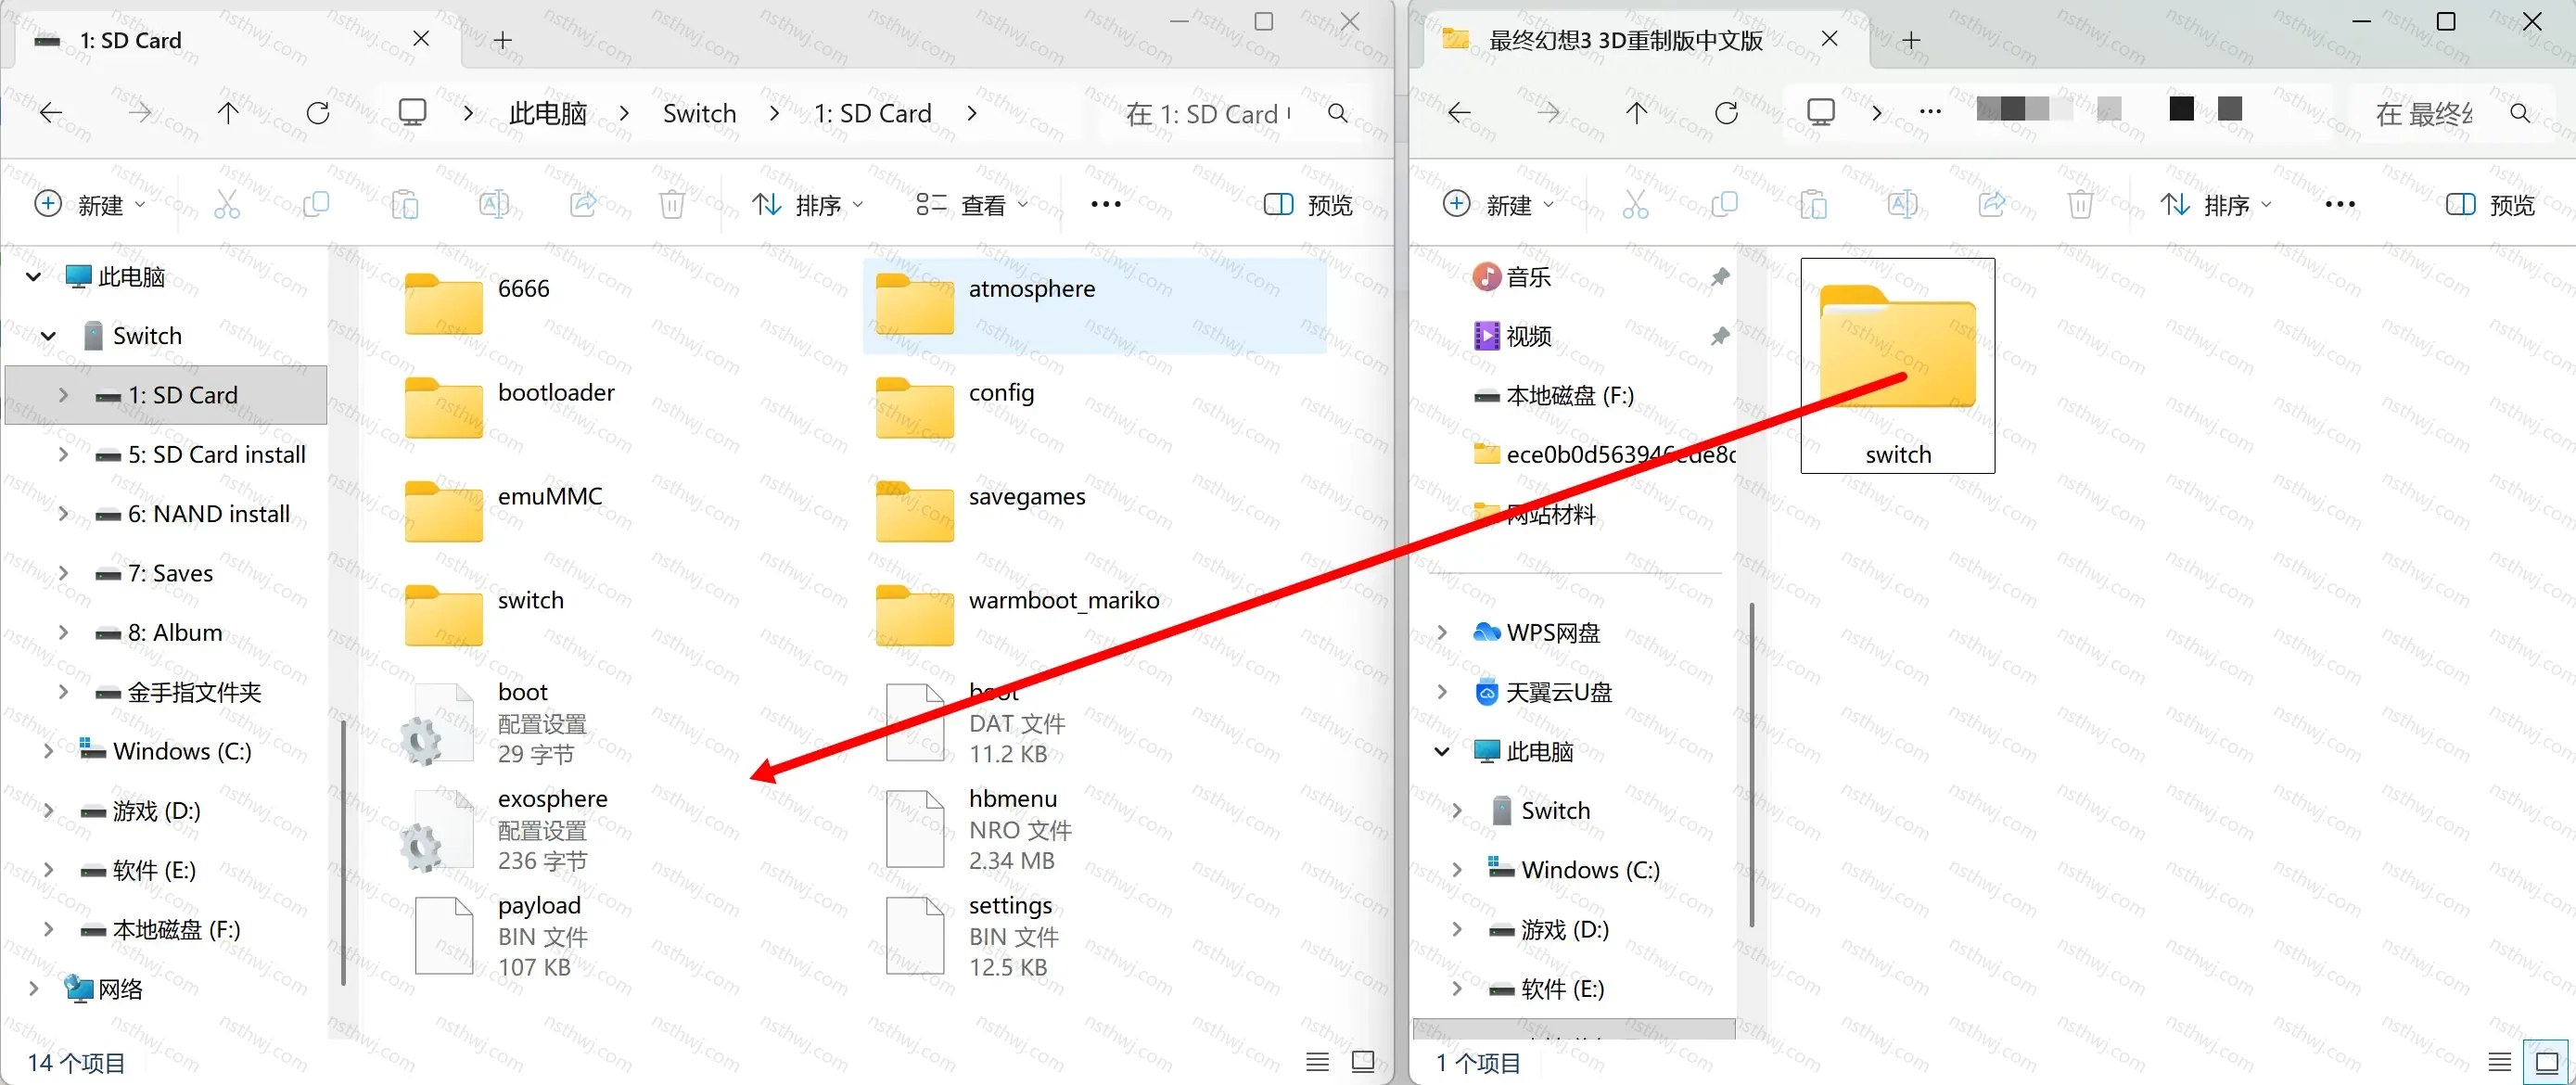Expand 5: SD Card install tree node

pos(63,454)
